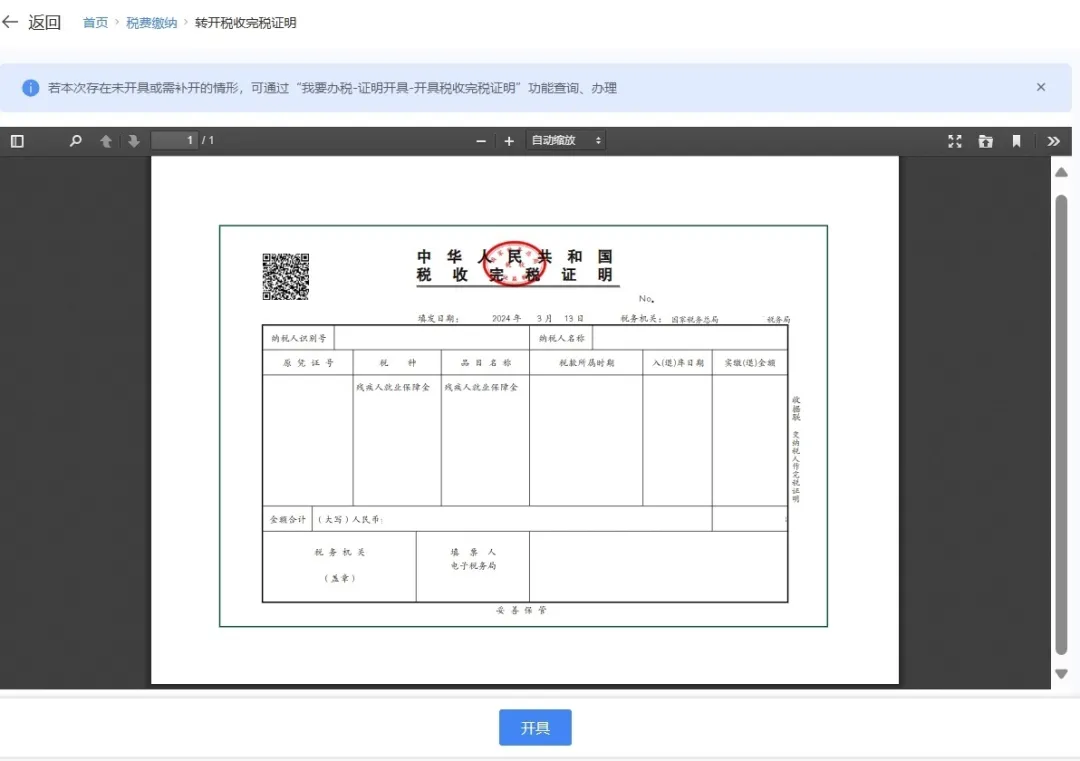
Task: Expand zoom options using the stepper arrows
Action: 597,140
